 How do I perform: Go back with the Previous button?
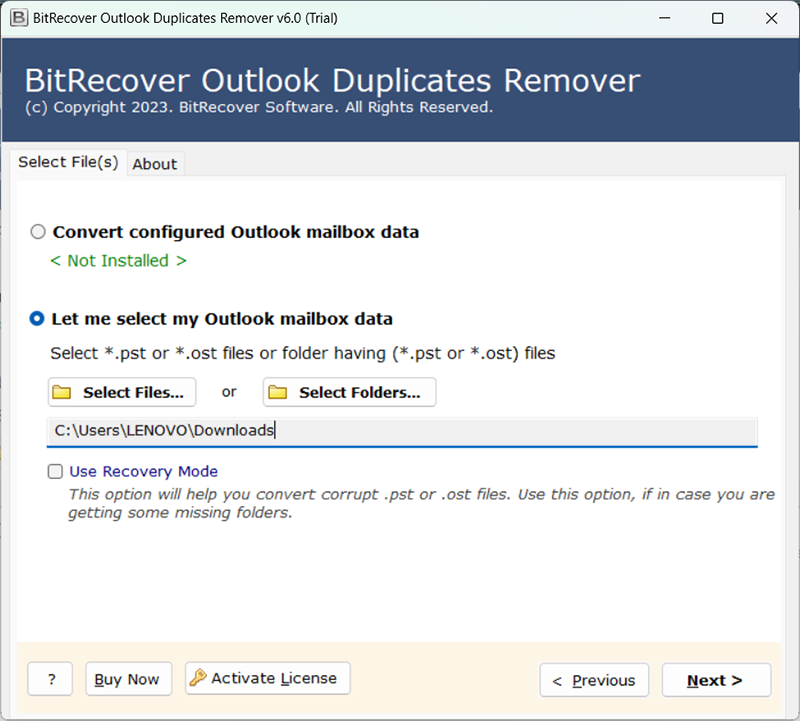pyautogui.click(x=594, y=680)
